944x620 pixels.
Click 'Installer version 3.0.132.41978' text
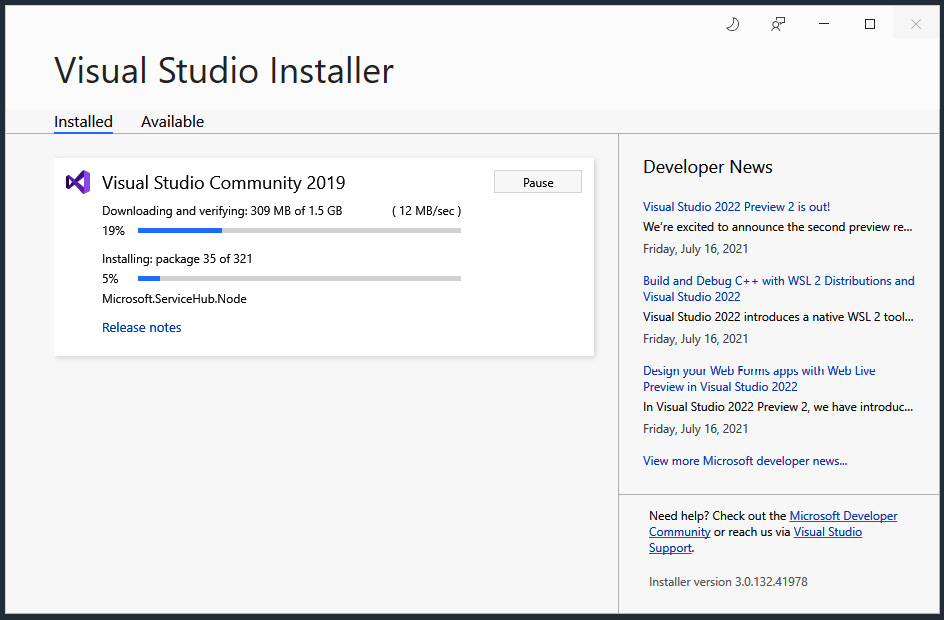tap(728, 581)
